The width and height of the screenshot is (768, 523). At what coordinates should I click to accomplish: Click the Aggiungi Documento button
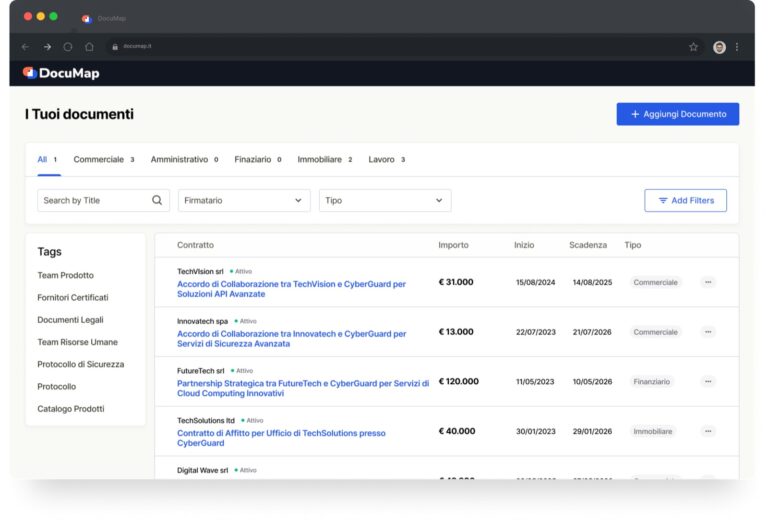click(x=677, y=114)
